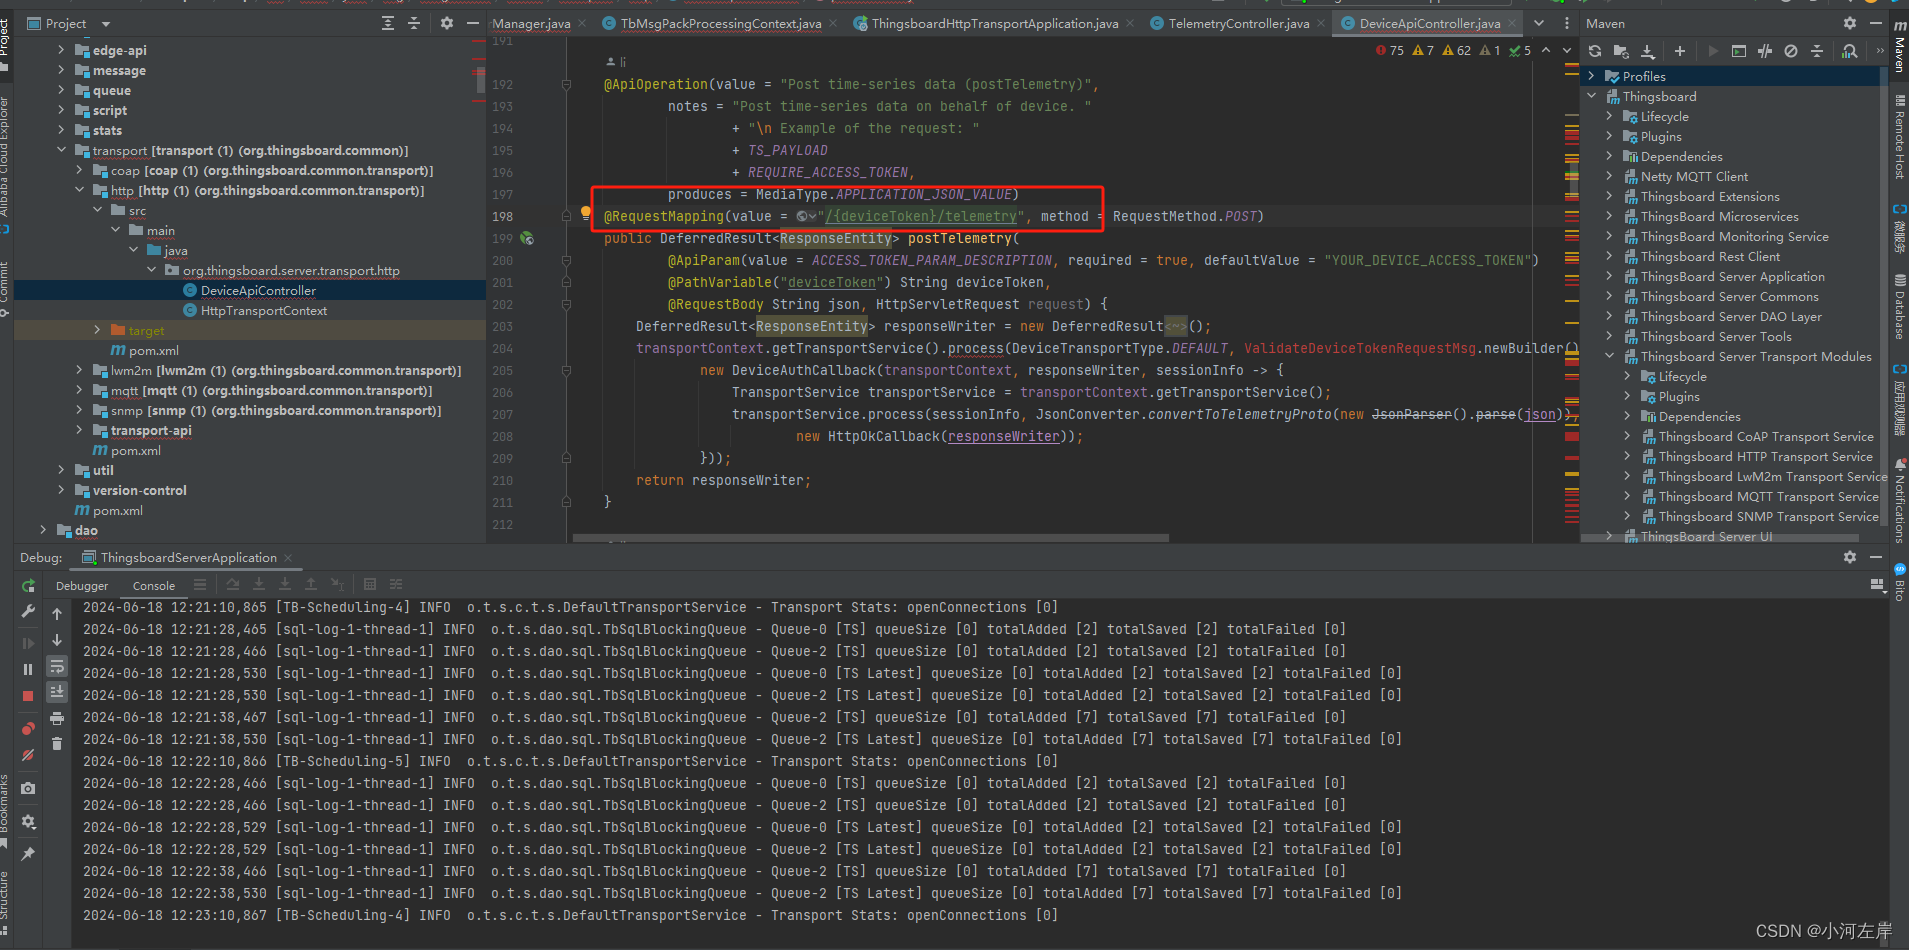Screen dimensions: 1909x950
Task: Toggle Maven Offline Mode
Action: tap(1765, 51)
